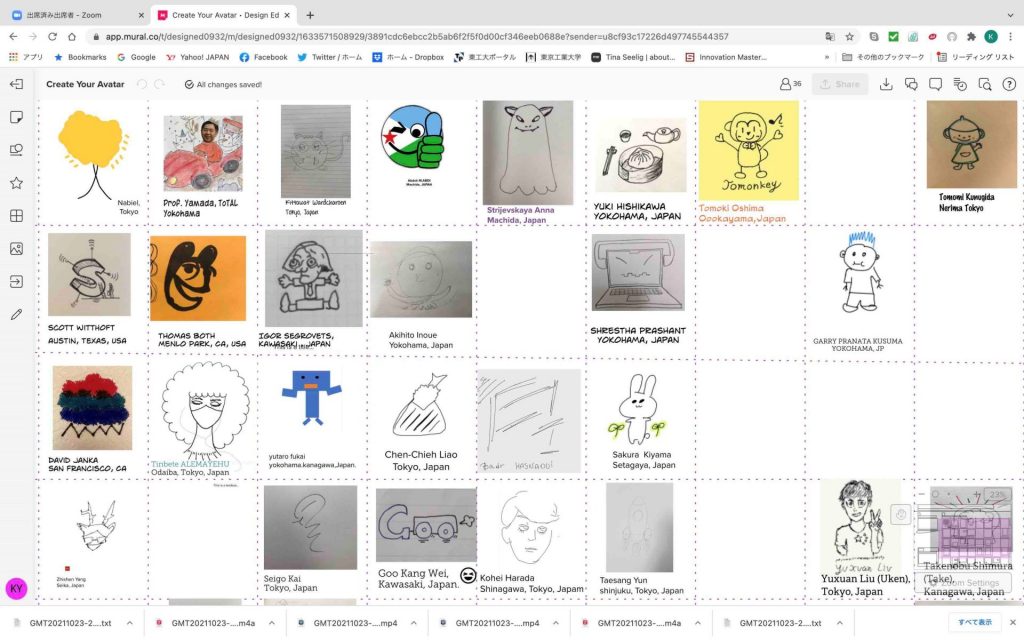Click the download mural icon

[x=886, y=84]
